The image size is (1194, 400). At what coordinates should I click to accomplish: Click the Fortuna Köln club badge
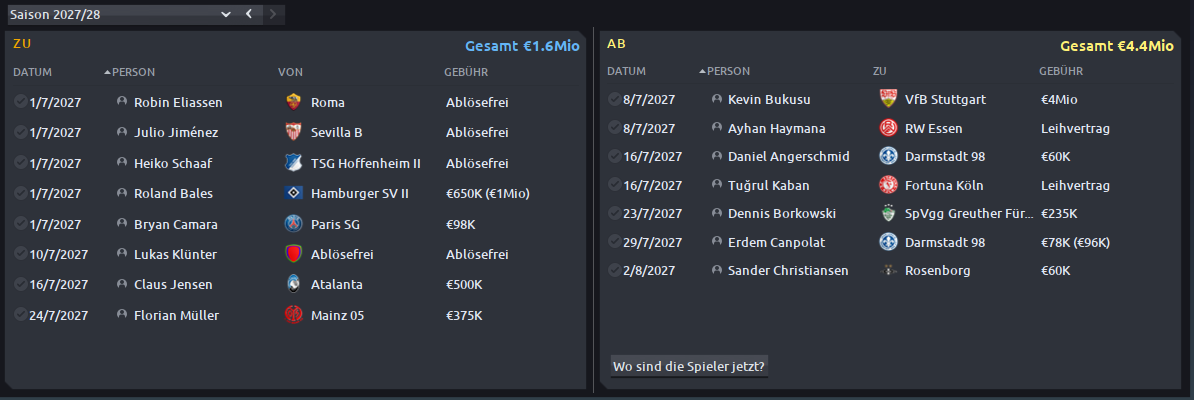(x=888, y=185)
